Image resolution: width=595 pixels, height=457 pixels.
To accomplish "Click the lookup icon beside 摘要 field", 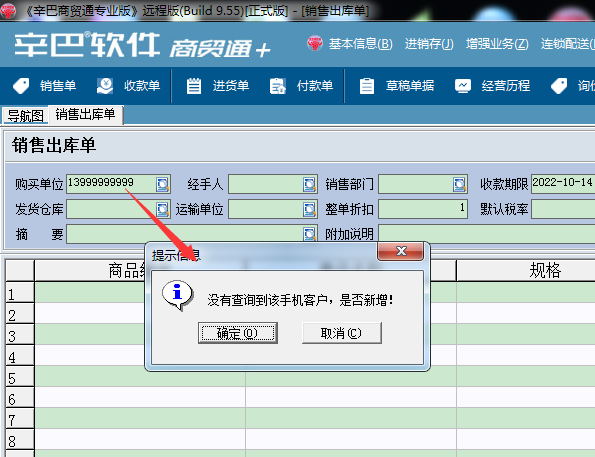I will 309,233.
